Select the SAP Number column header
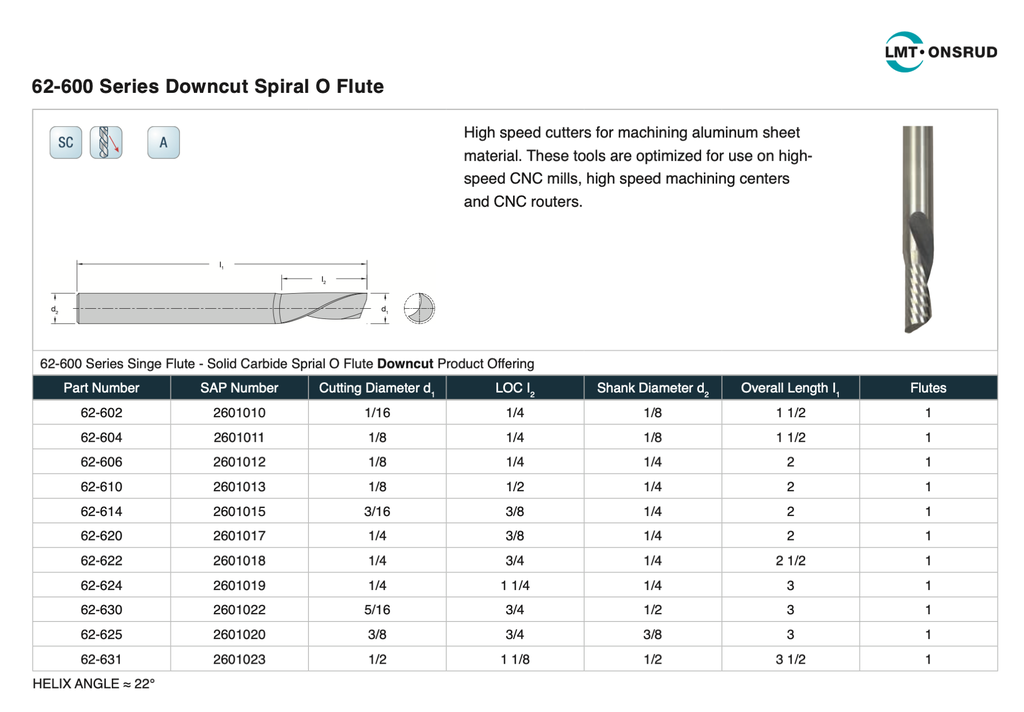Image resolution: width=1024 pixels, height=712 pixels. pos(239,388)
